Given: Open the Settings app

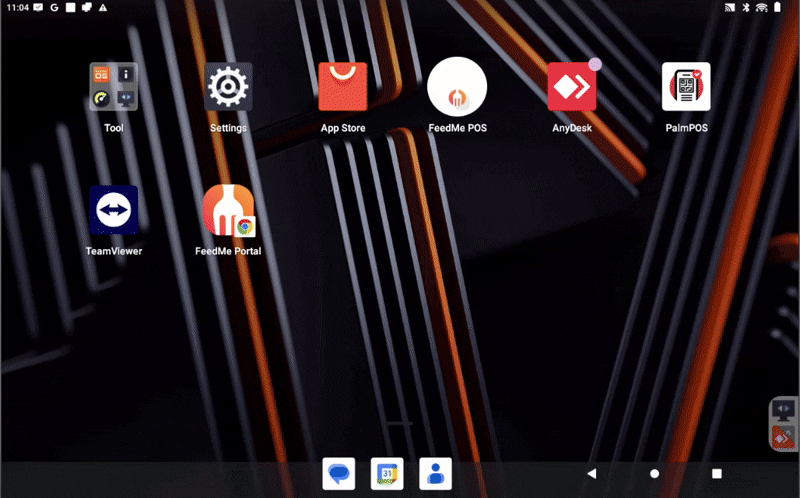Looking at the screenshot, I should pos(228,87).
